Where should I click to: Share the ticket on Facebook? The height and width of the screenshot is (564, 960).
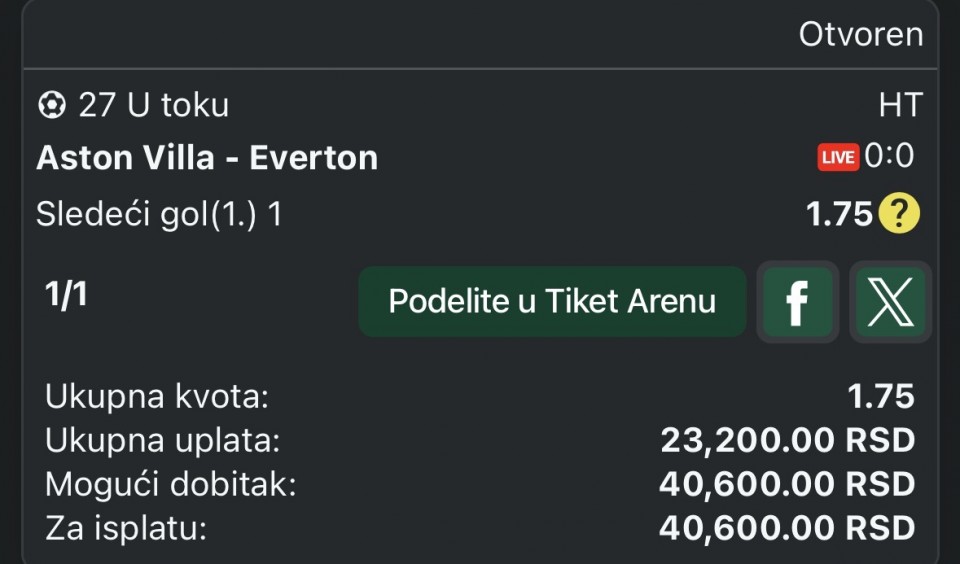pyautogui.click(x=797, y=301)
